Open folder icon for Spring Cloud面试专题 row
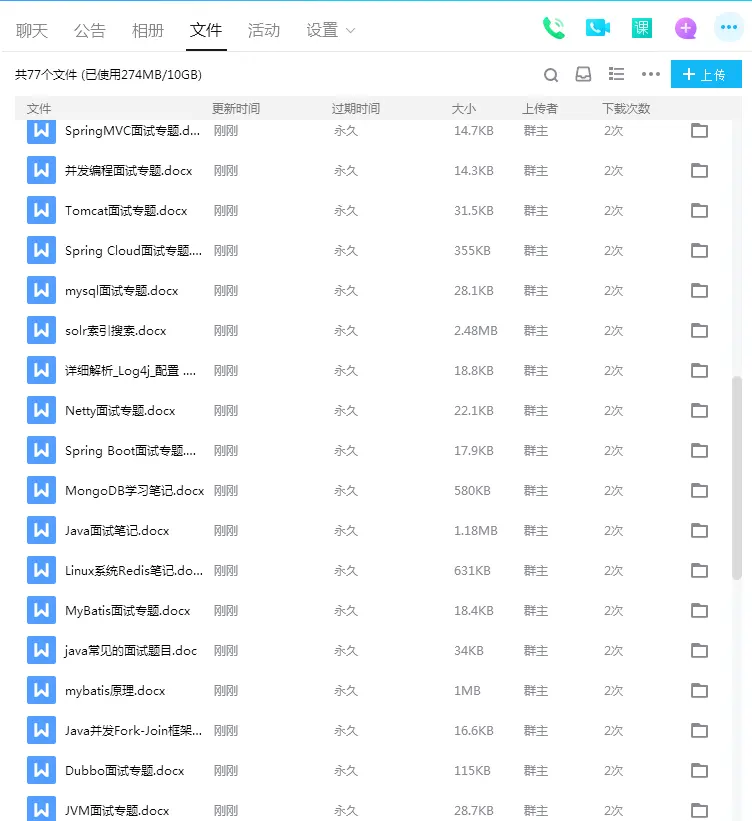Screen dimensions: 752x821 tap(699, 250)
